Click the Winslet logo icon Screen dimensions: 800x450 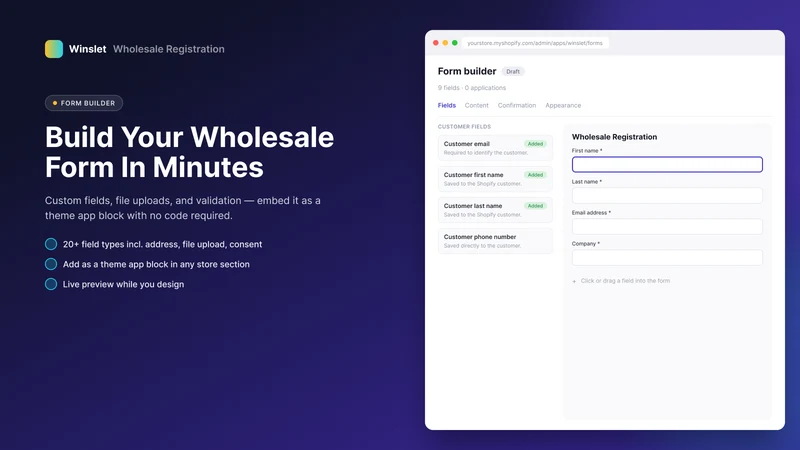[x=54, y=49]
